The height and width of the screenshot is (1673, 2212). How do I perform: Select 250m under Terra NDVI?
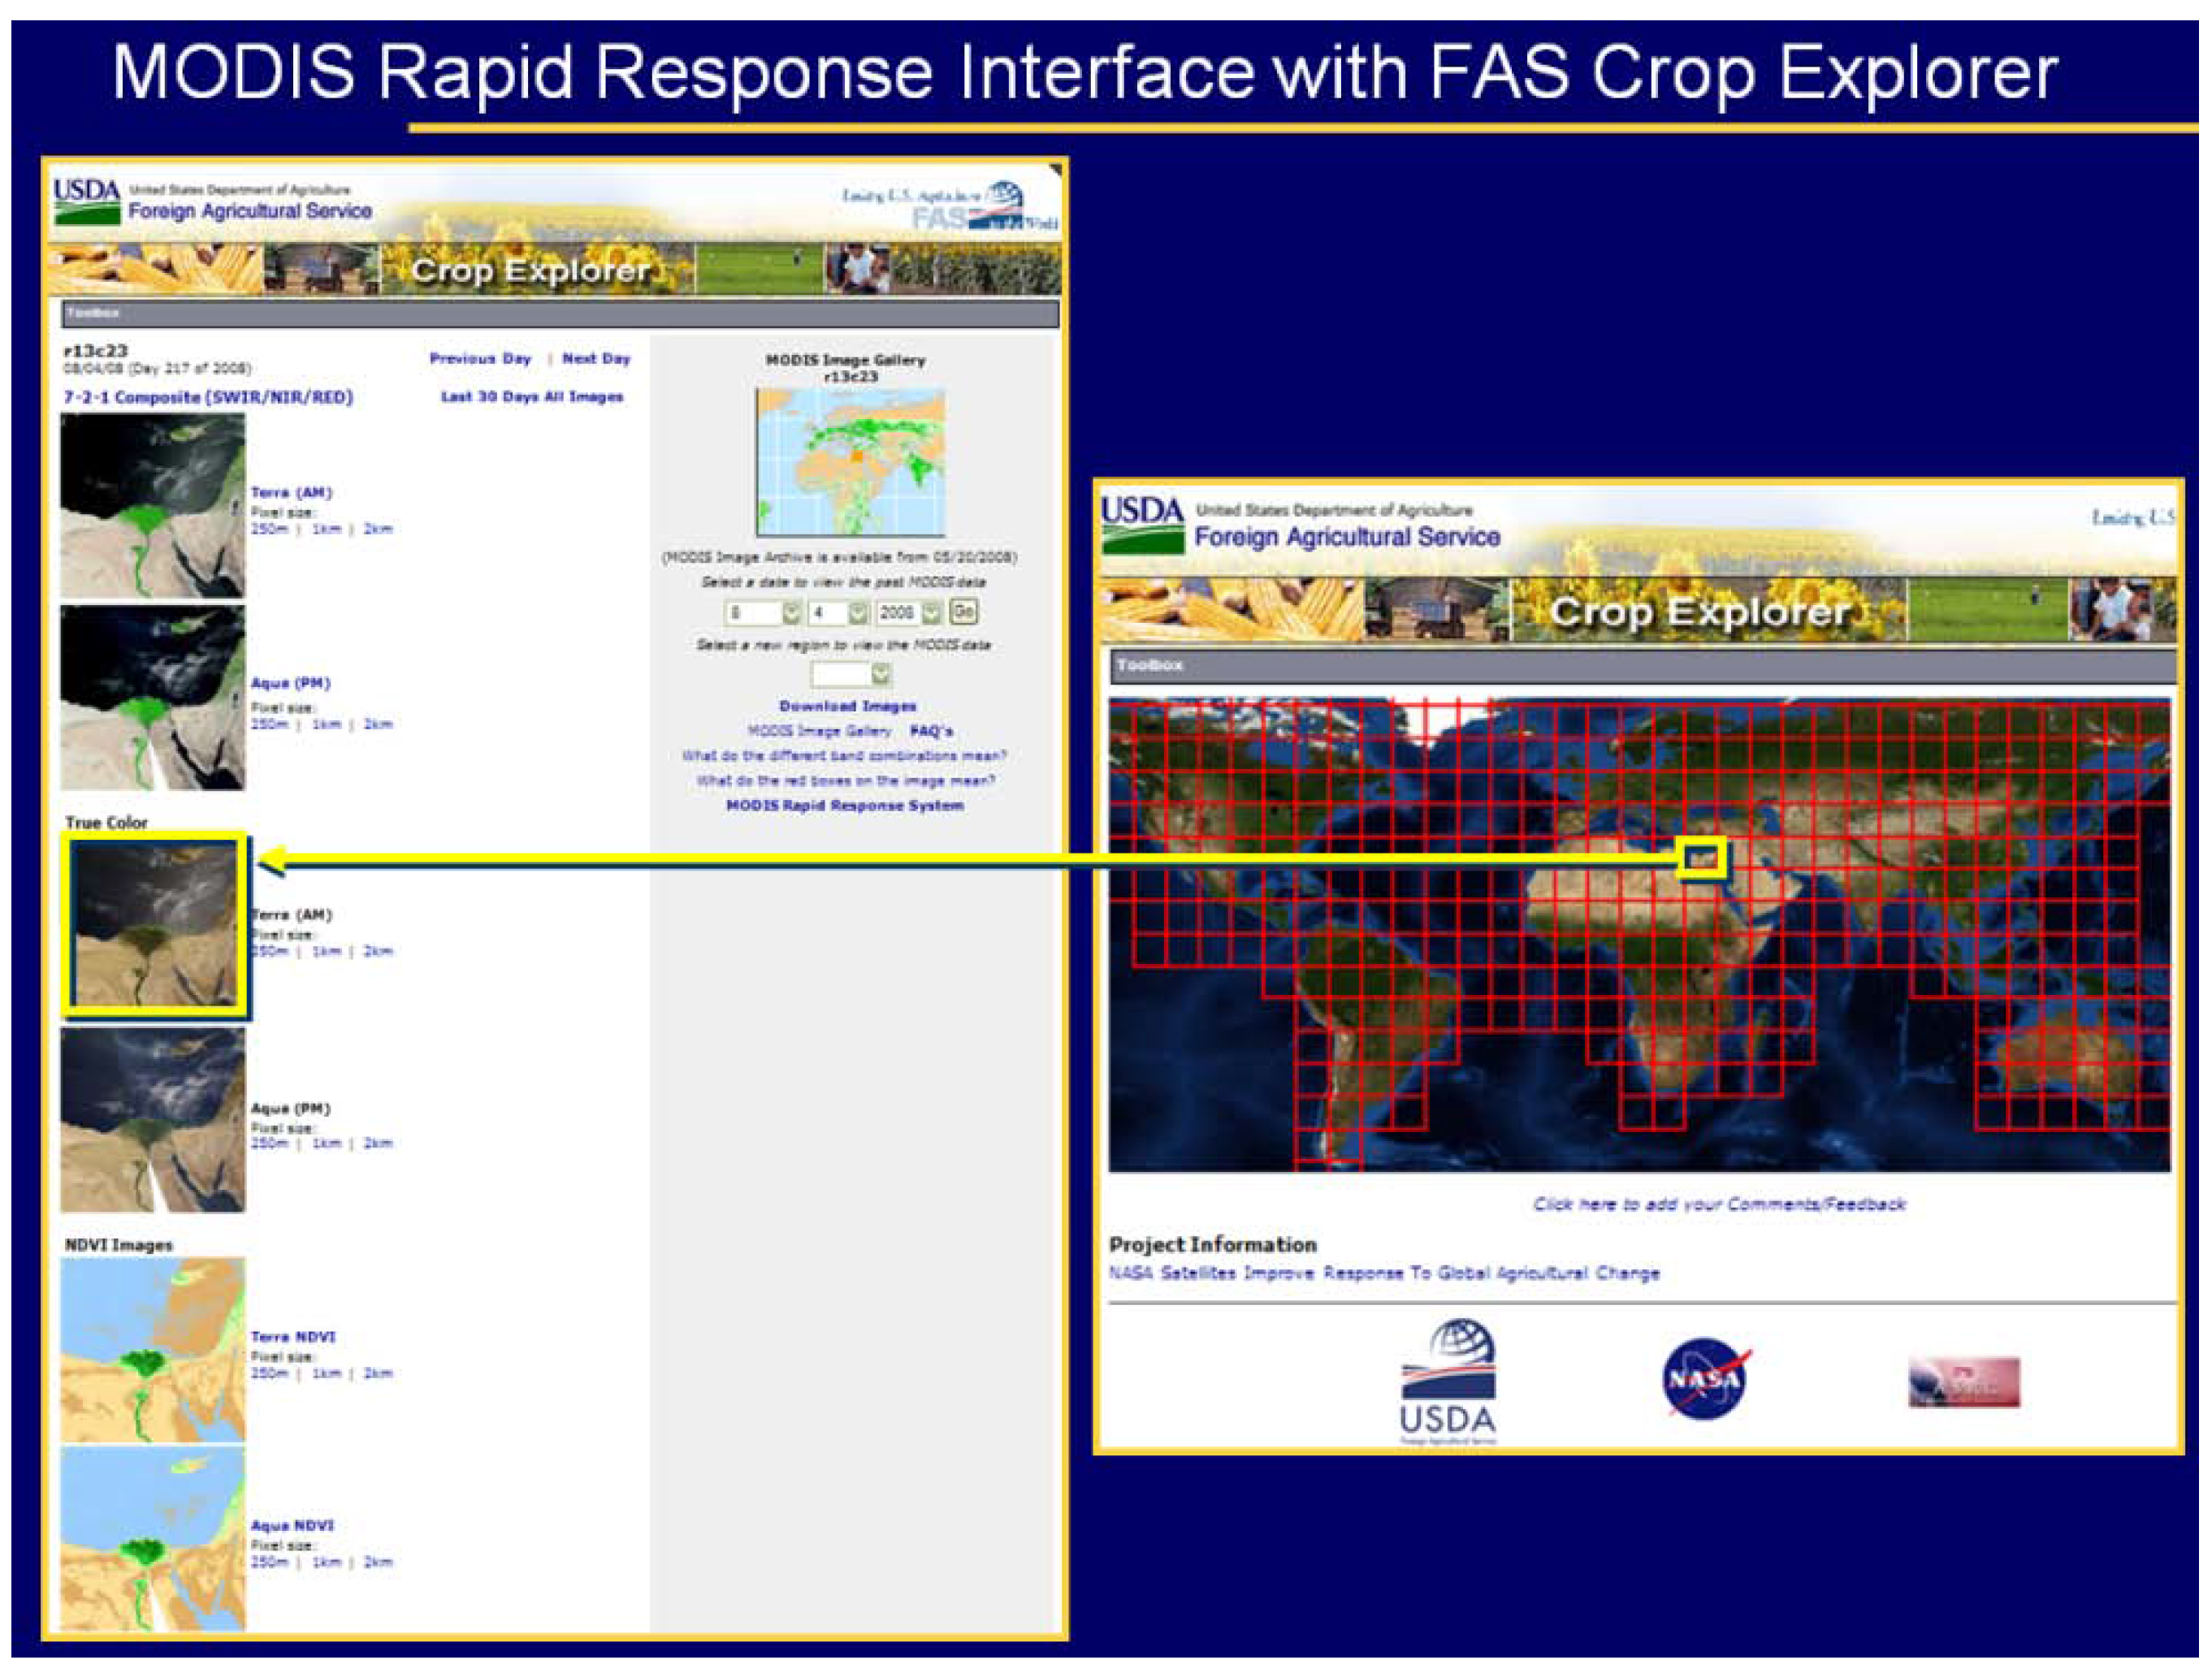pos(269,1374)
